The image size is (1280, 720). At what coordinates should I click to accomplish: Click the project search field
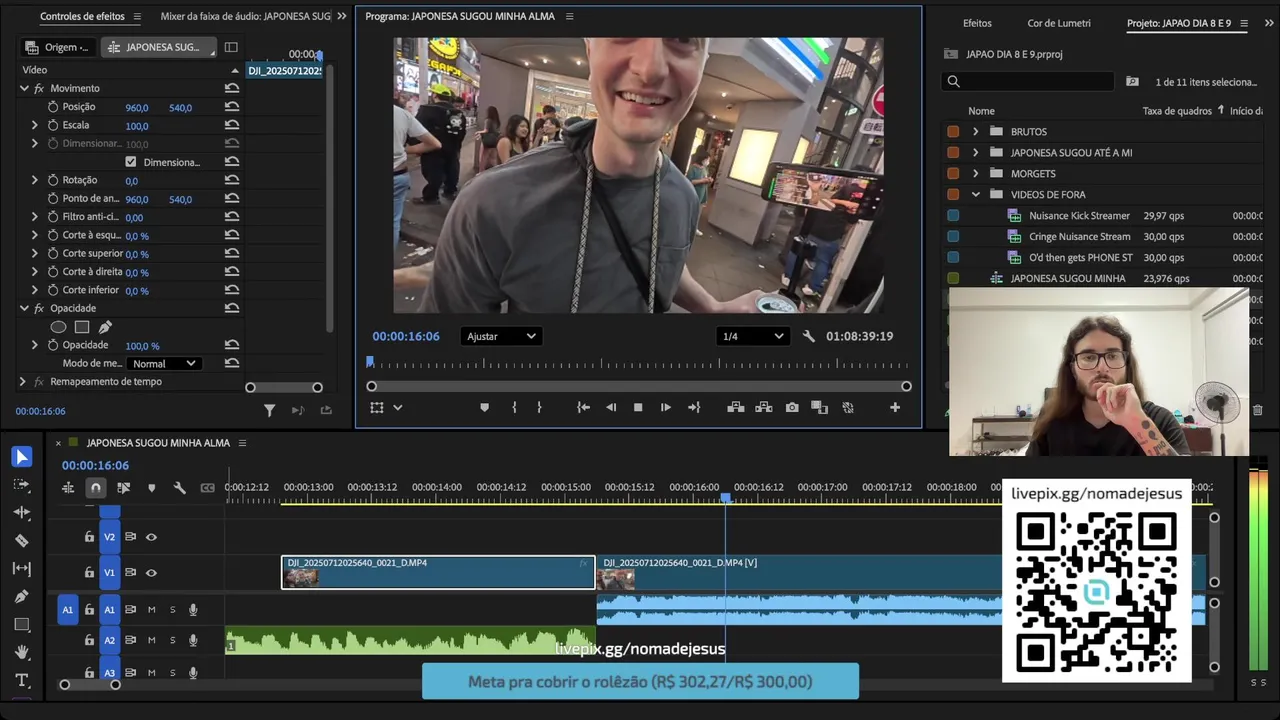(x=1028, y=82)
